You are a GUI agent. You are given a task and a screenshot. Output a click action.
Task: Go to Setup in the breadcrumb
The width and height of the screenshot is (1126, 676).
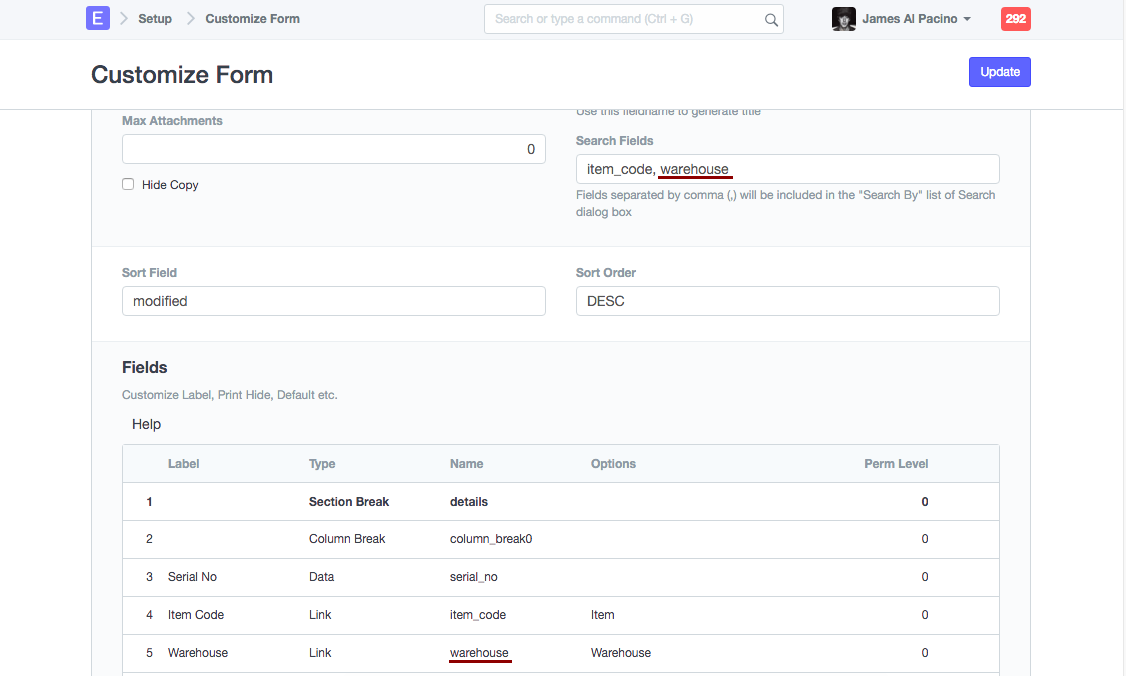pyautogui.click(x=155, y=19)
